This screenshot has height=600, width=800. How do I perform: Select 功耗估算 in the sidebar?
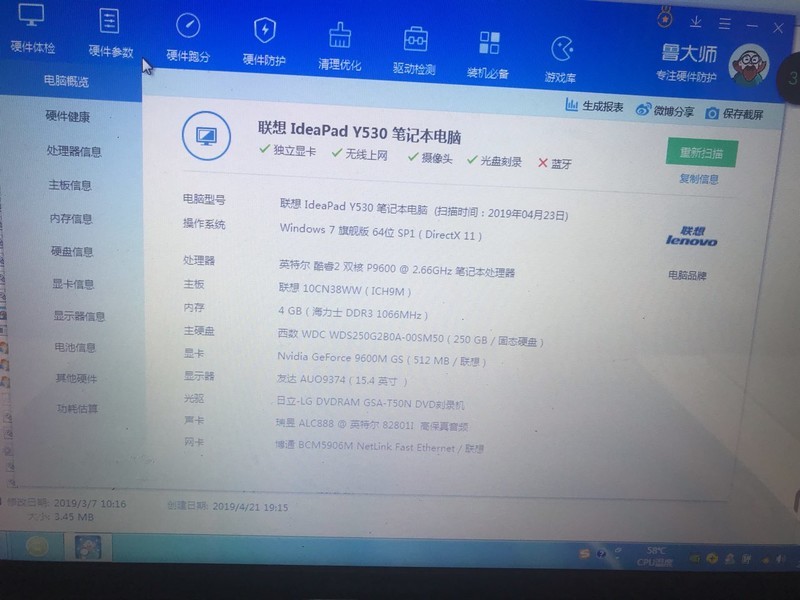(77, 408)
